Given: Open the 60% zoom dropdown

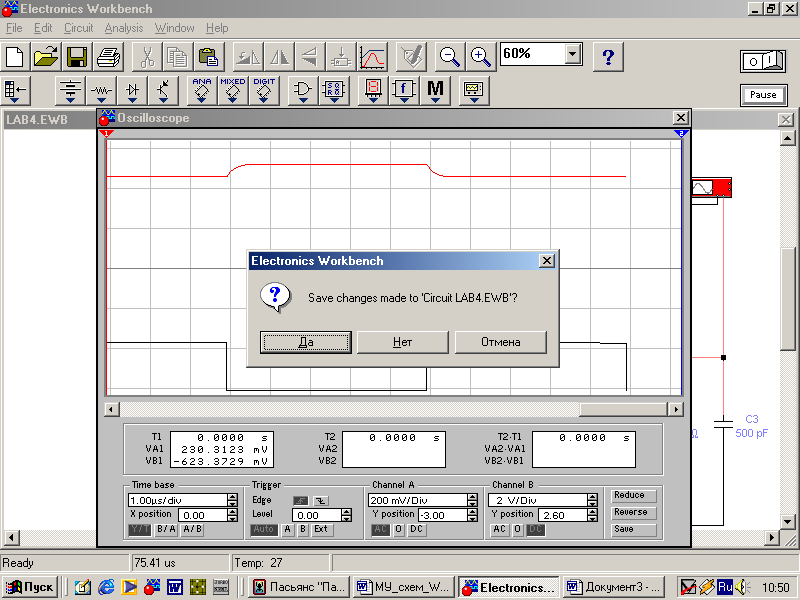Looking at the screenshot, I should [573, 54].
